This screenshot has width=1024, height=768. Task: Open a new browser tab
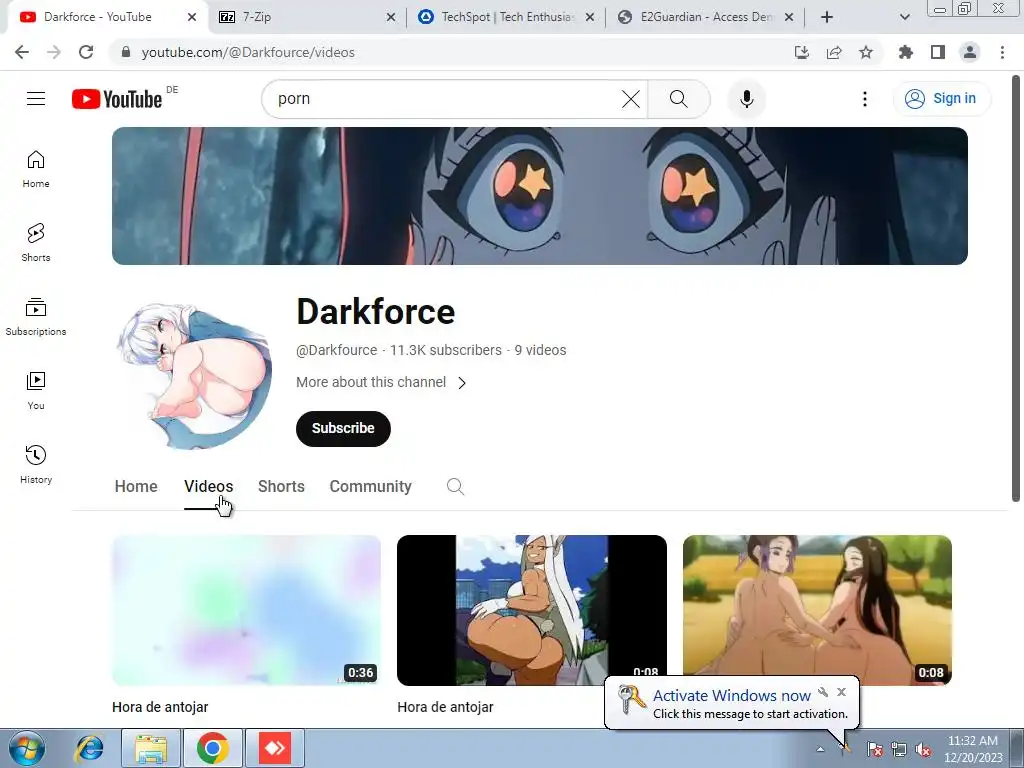(827, 17)
